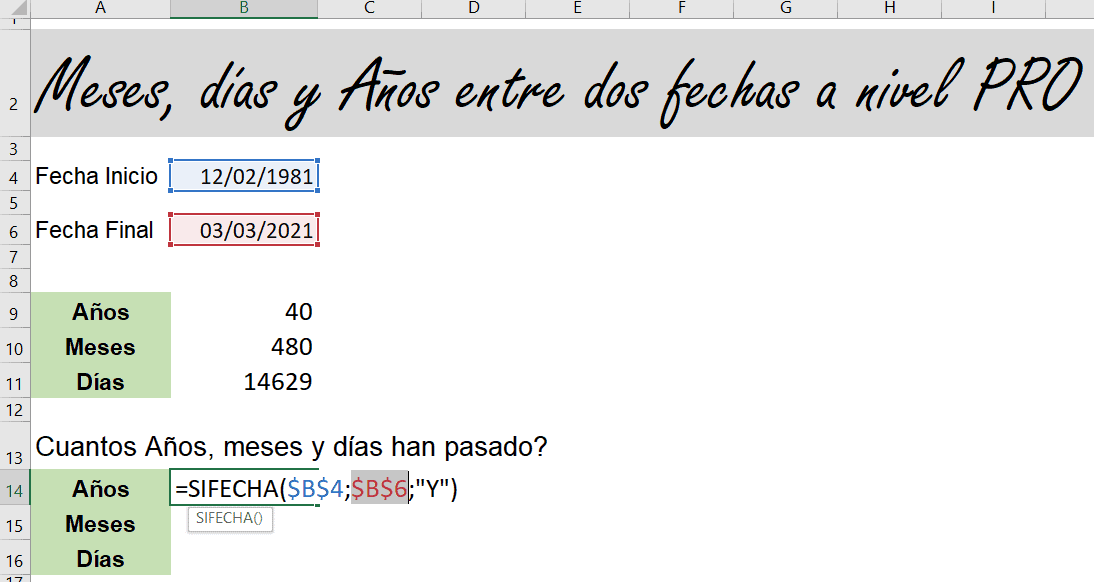Select column C header
Viewport: 1094px width, 582px height.
tap(370, 8)
